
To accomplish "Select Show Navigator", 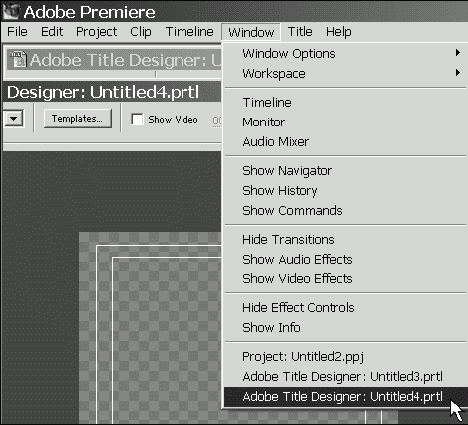I will 345,171.
